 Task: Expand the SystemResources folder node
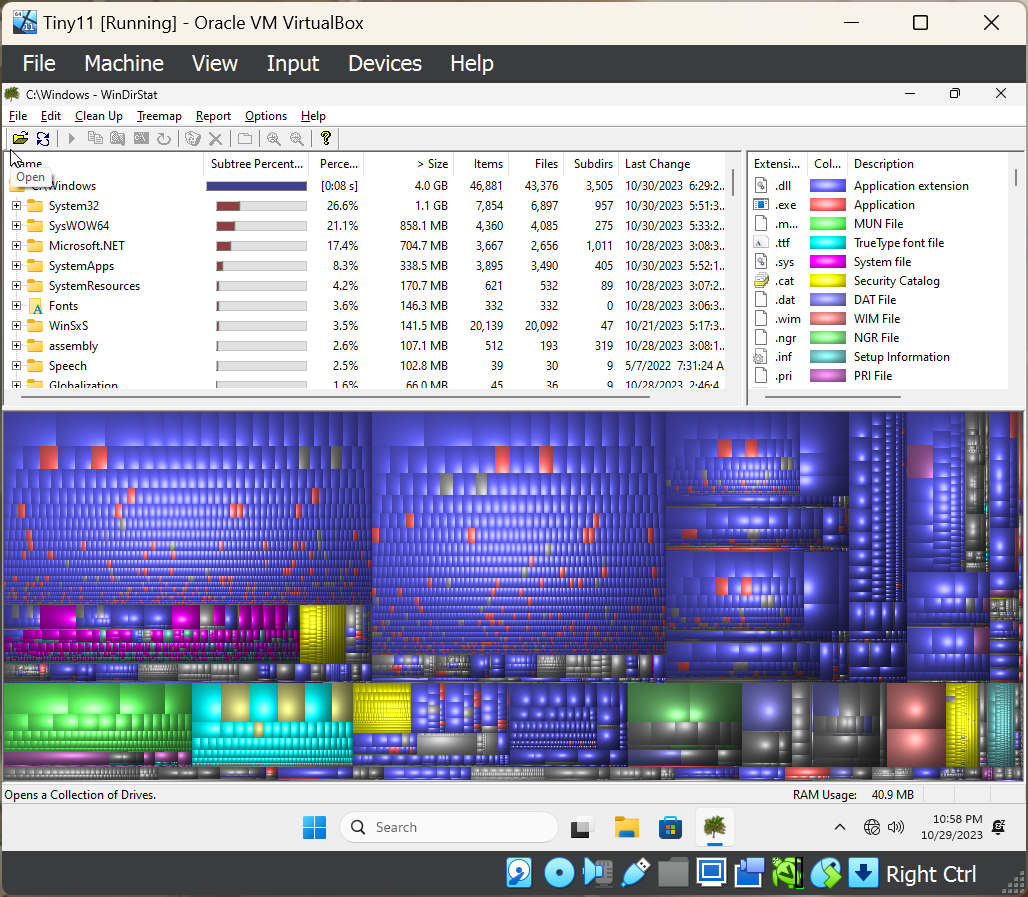click(x=16, y=286)
